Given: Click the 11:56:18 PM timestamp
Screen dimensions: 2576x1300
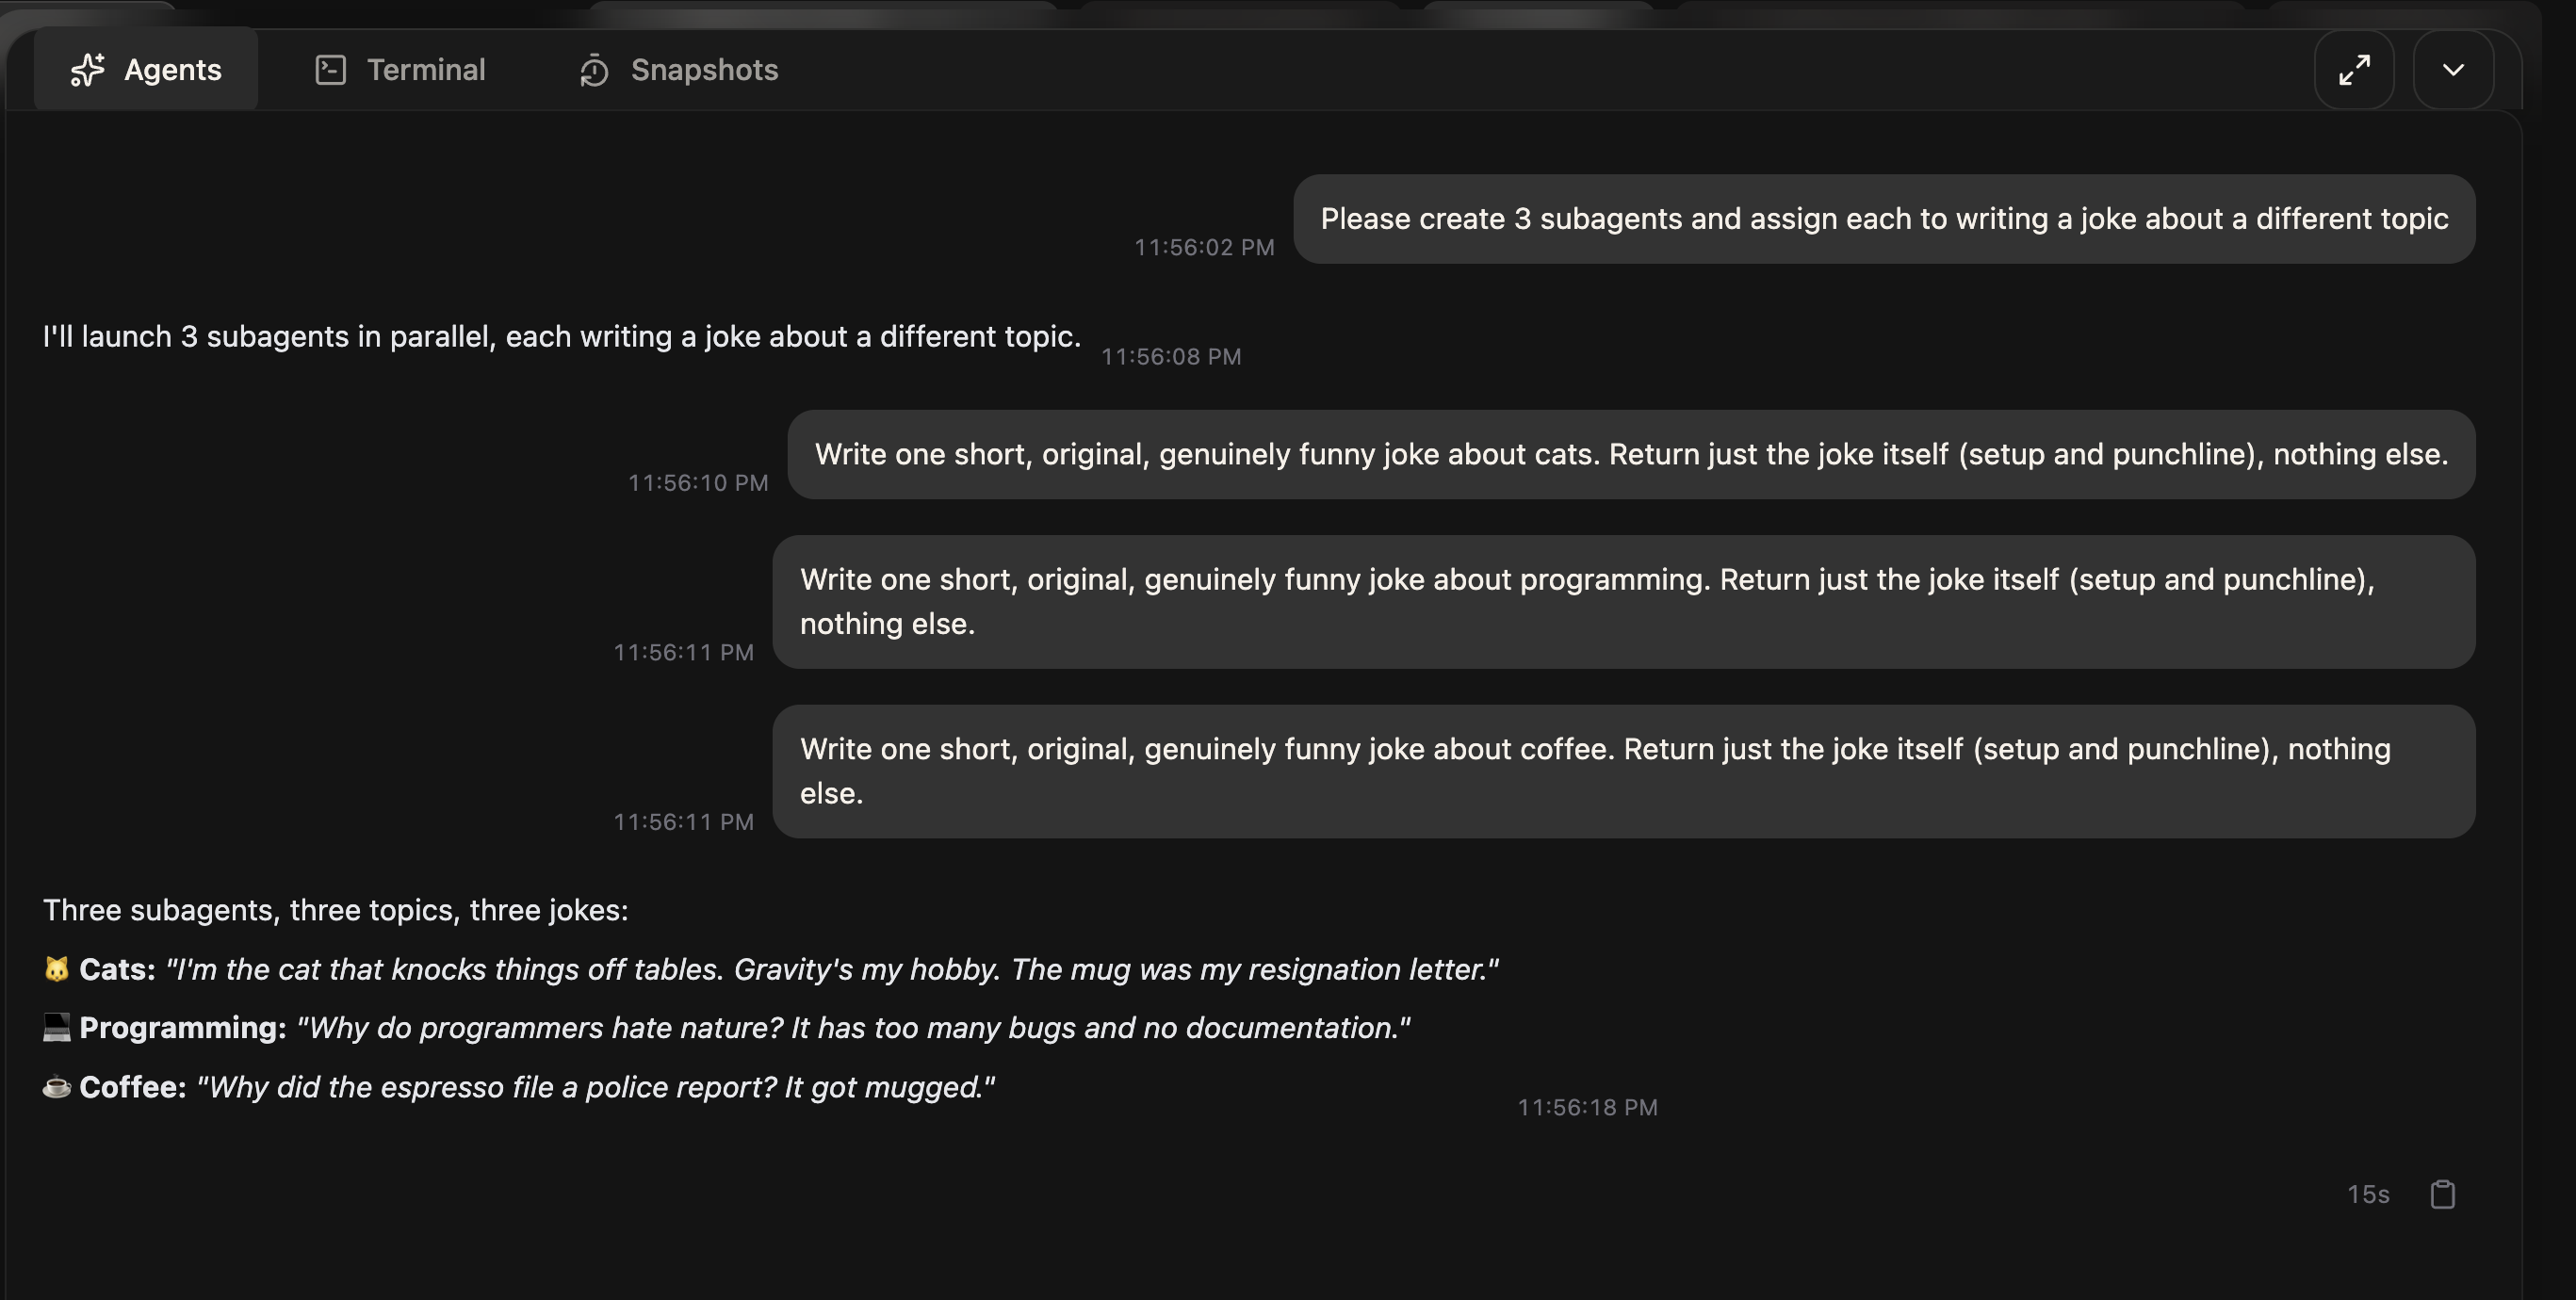Looking at the screenshot, I should pyautogui.click(x=1587, y=1107).
